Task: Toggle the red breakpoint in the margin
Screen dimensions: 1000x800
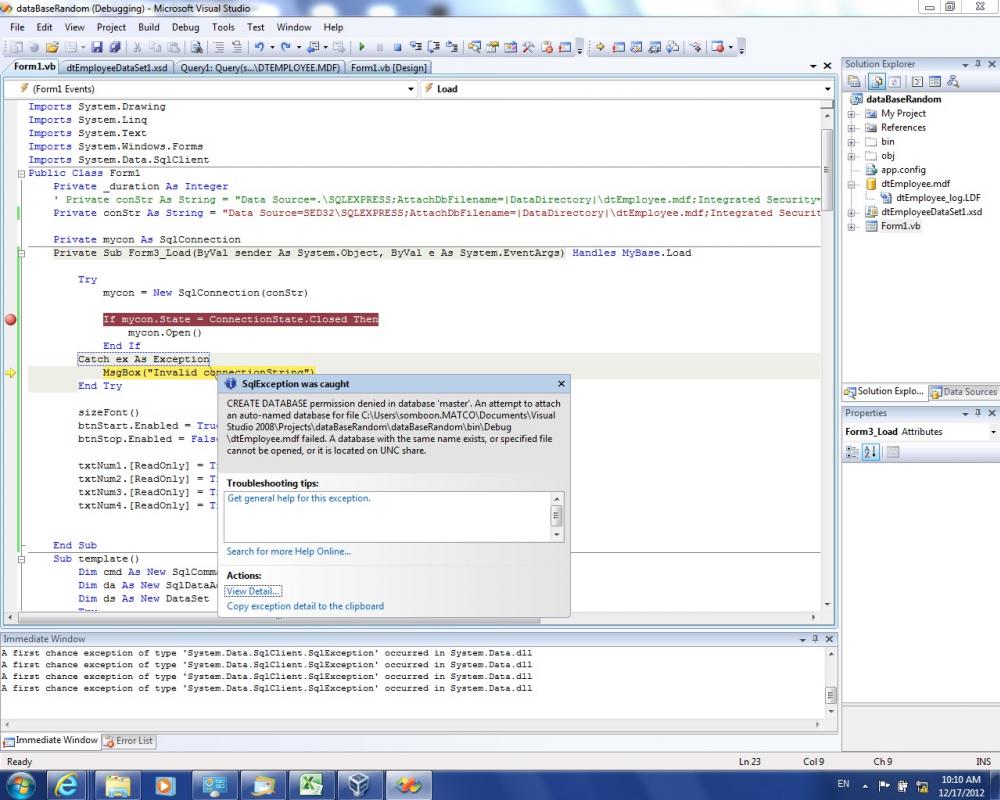Action: click(11, 320)
